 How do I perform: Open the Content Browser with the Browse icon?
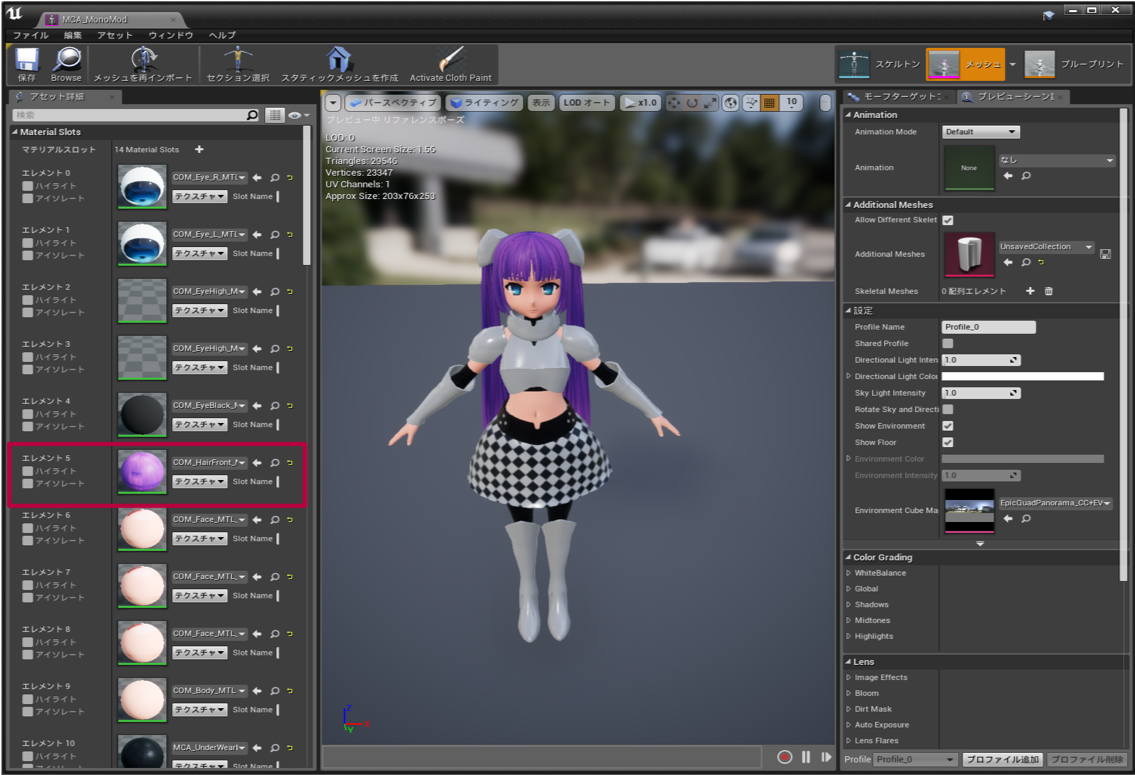[66, 63]
